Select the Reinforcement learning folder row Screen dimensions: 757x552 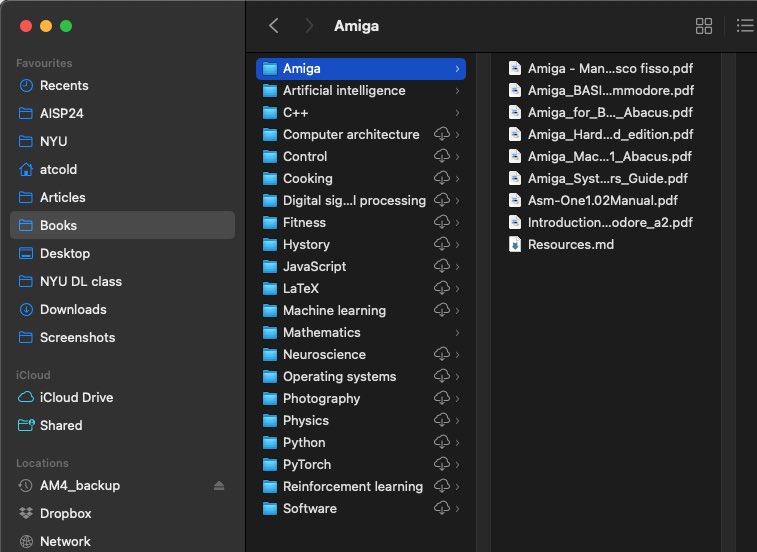(x=361, y=486)
